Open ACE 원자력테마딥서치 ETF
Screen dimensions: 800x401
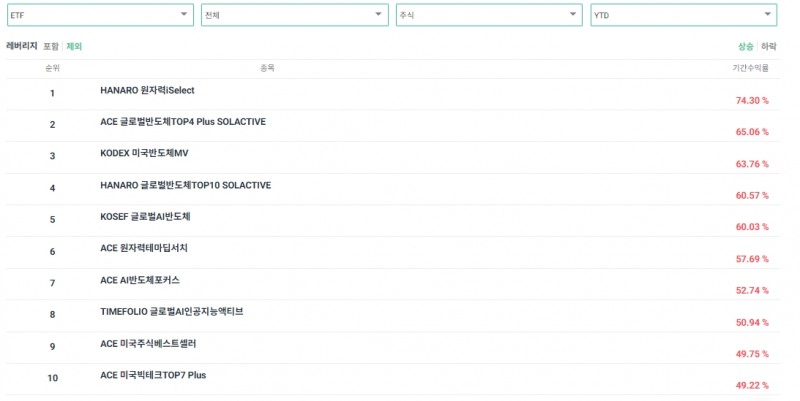pos(144,248)
